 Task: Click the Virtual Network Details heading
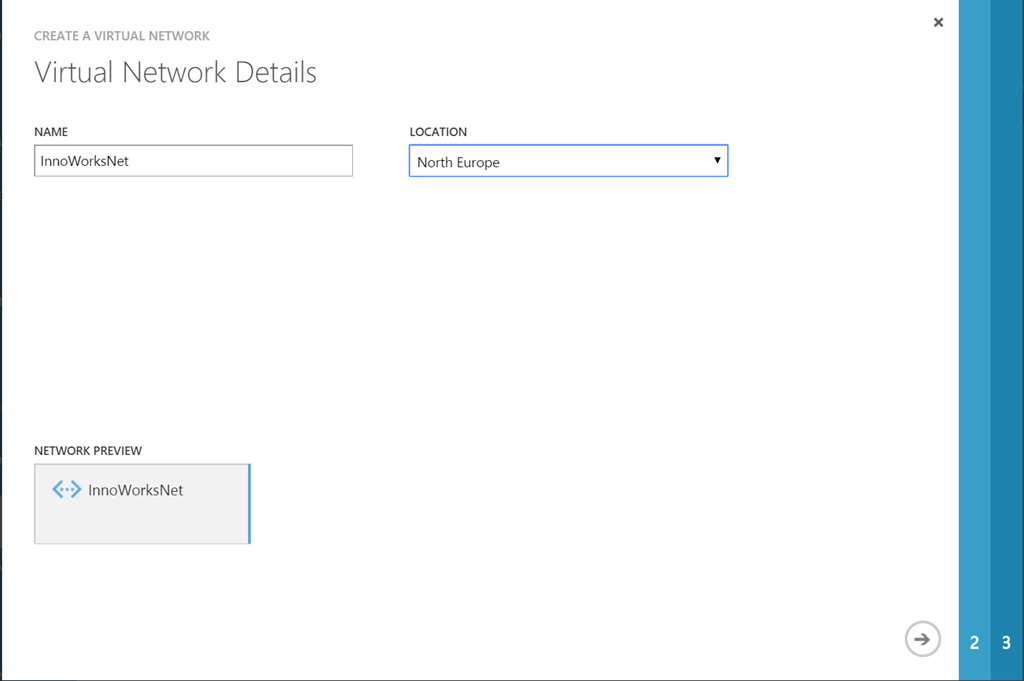pos(175,72)
